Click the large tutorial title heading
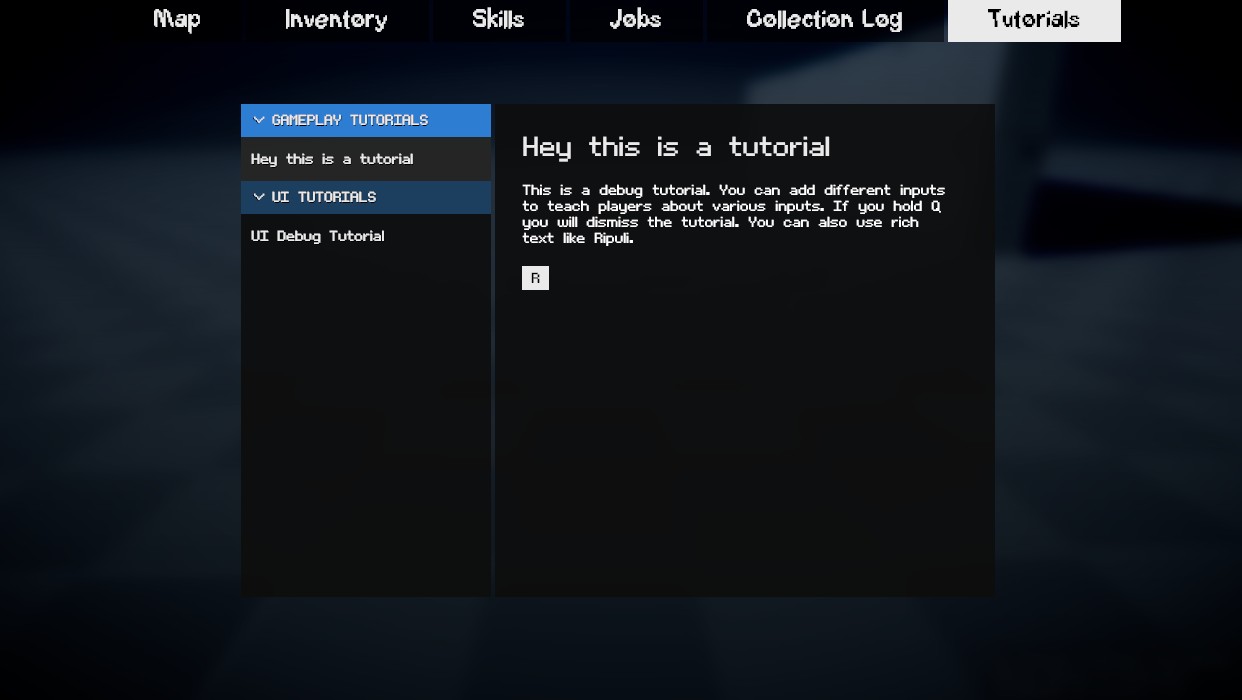The height and width of the screenshot is (700, 1242). click(x=676, y=147)
